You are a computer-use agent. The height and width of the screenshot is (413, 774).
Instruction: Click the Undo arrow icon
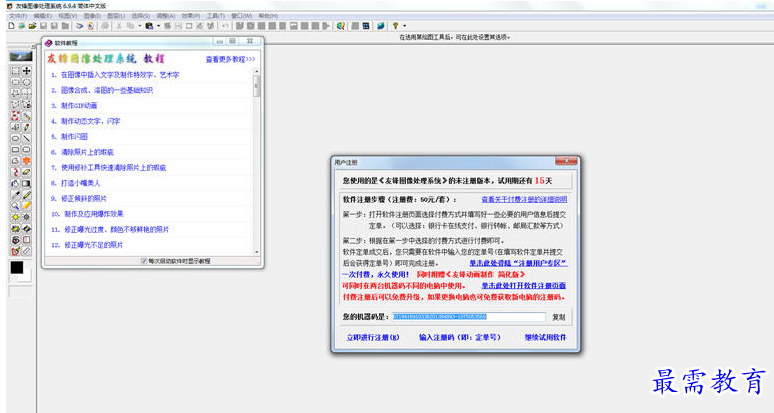[x=225, y=26]
